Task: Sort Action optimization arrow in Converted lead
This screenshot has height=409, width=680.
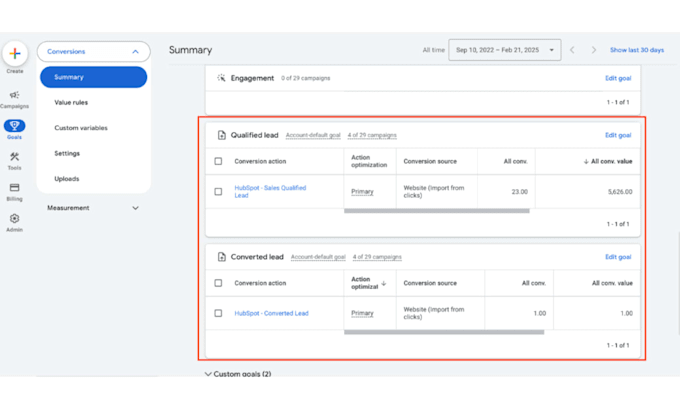Action: 384,283
